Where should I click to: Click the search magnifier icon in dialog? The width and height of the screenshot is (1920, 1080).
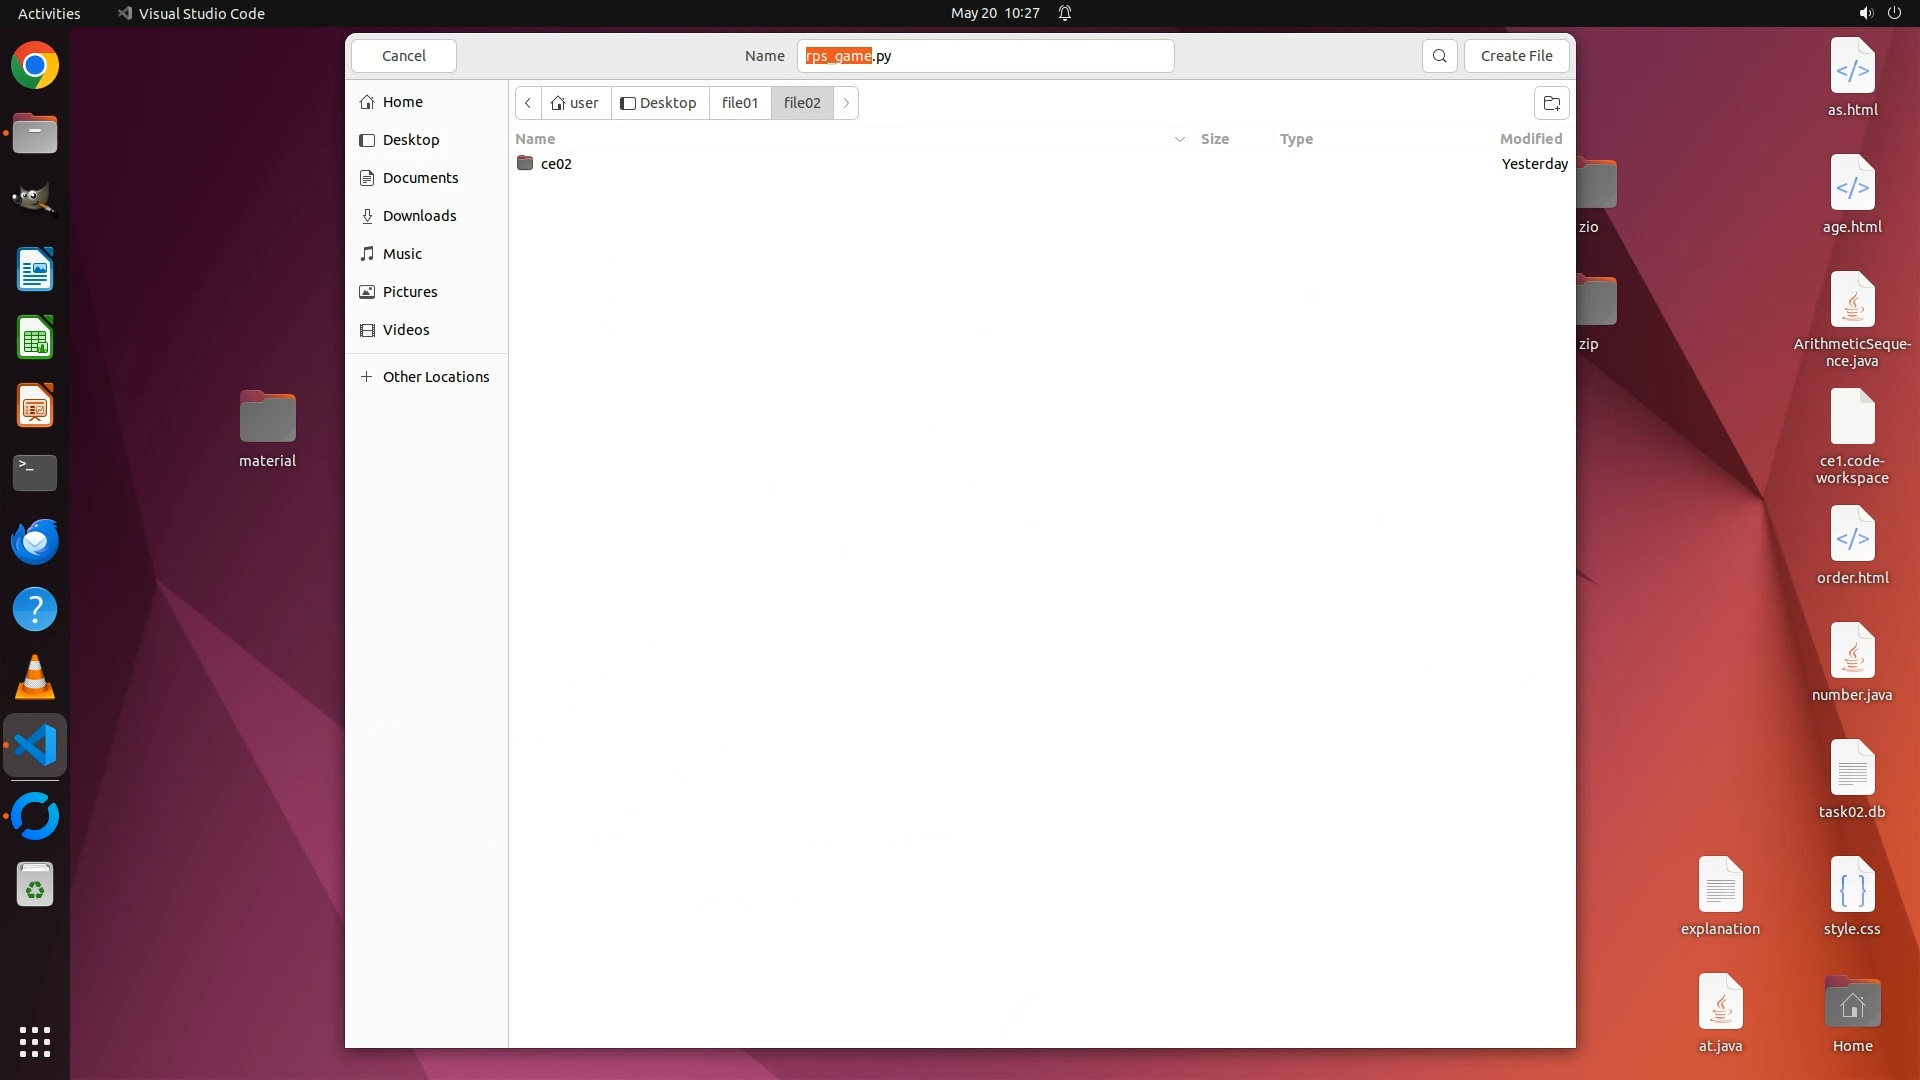point(1439,56)
